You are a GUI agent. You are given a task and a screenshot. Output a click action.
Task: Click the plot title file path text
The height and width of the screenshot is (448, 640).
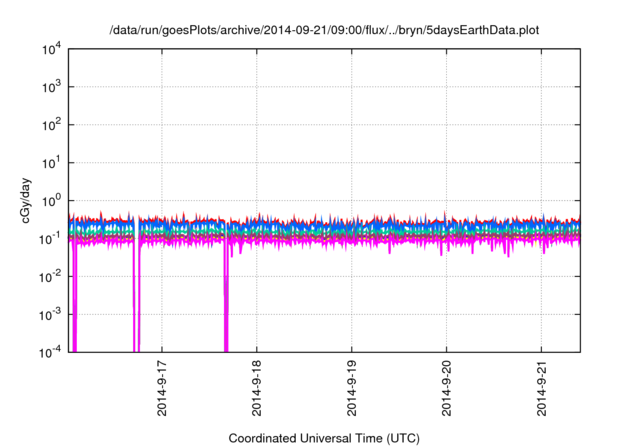[324, 30]
